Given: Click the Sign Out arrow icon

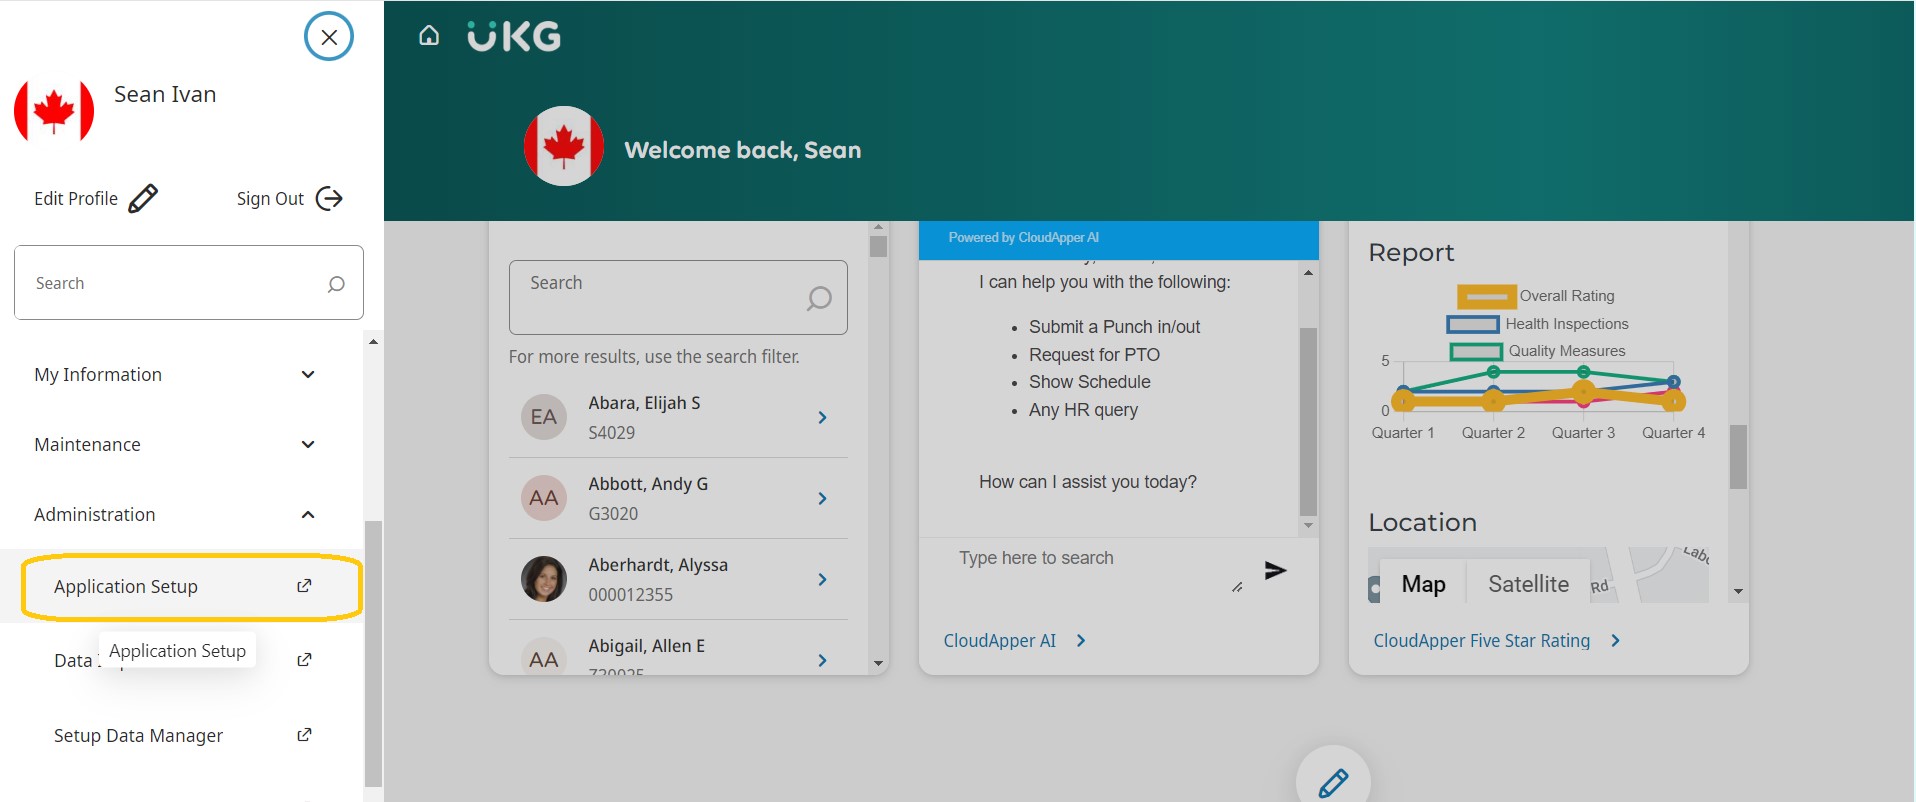Looking at the screenshot, I should click(x=329, y=198).
